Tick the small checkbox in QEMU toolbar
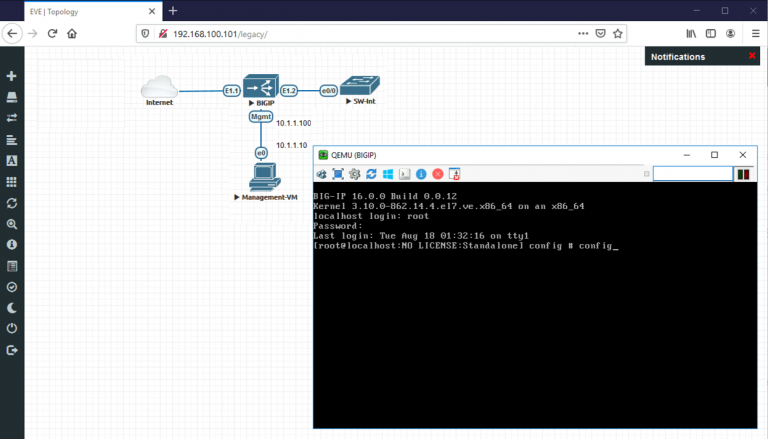Screen dimensions: 768x439 tap(647, 174)
